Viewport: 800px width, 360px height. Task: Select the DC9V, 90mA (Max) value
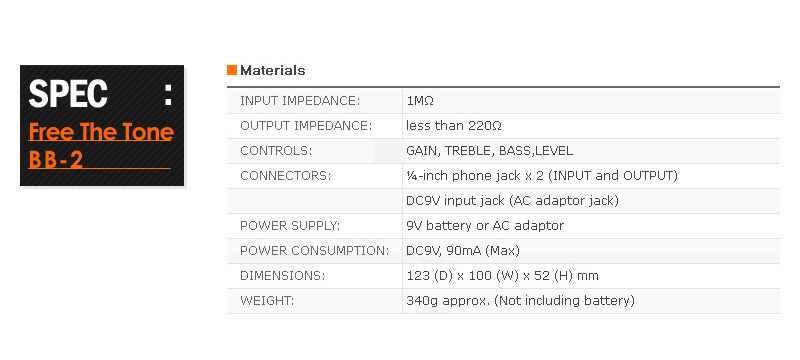[x=463, y=251]
